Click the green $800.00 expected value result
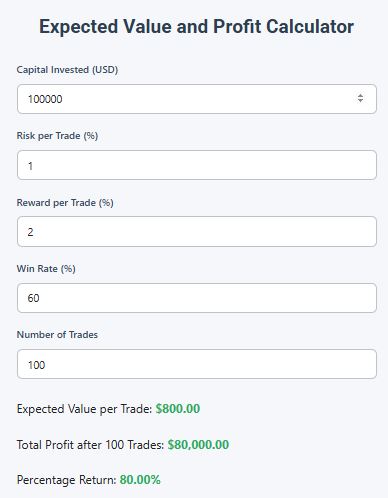This screenshot has height=498, width=388. [178, 409]
